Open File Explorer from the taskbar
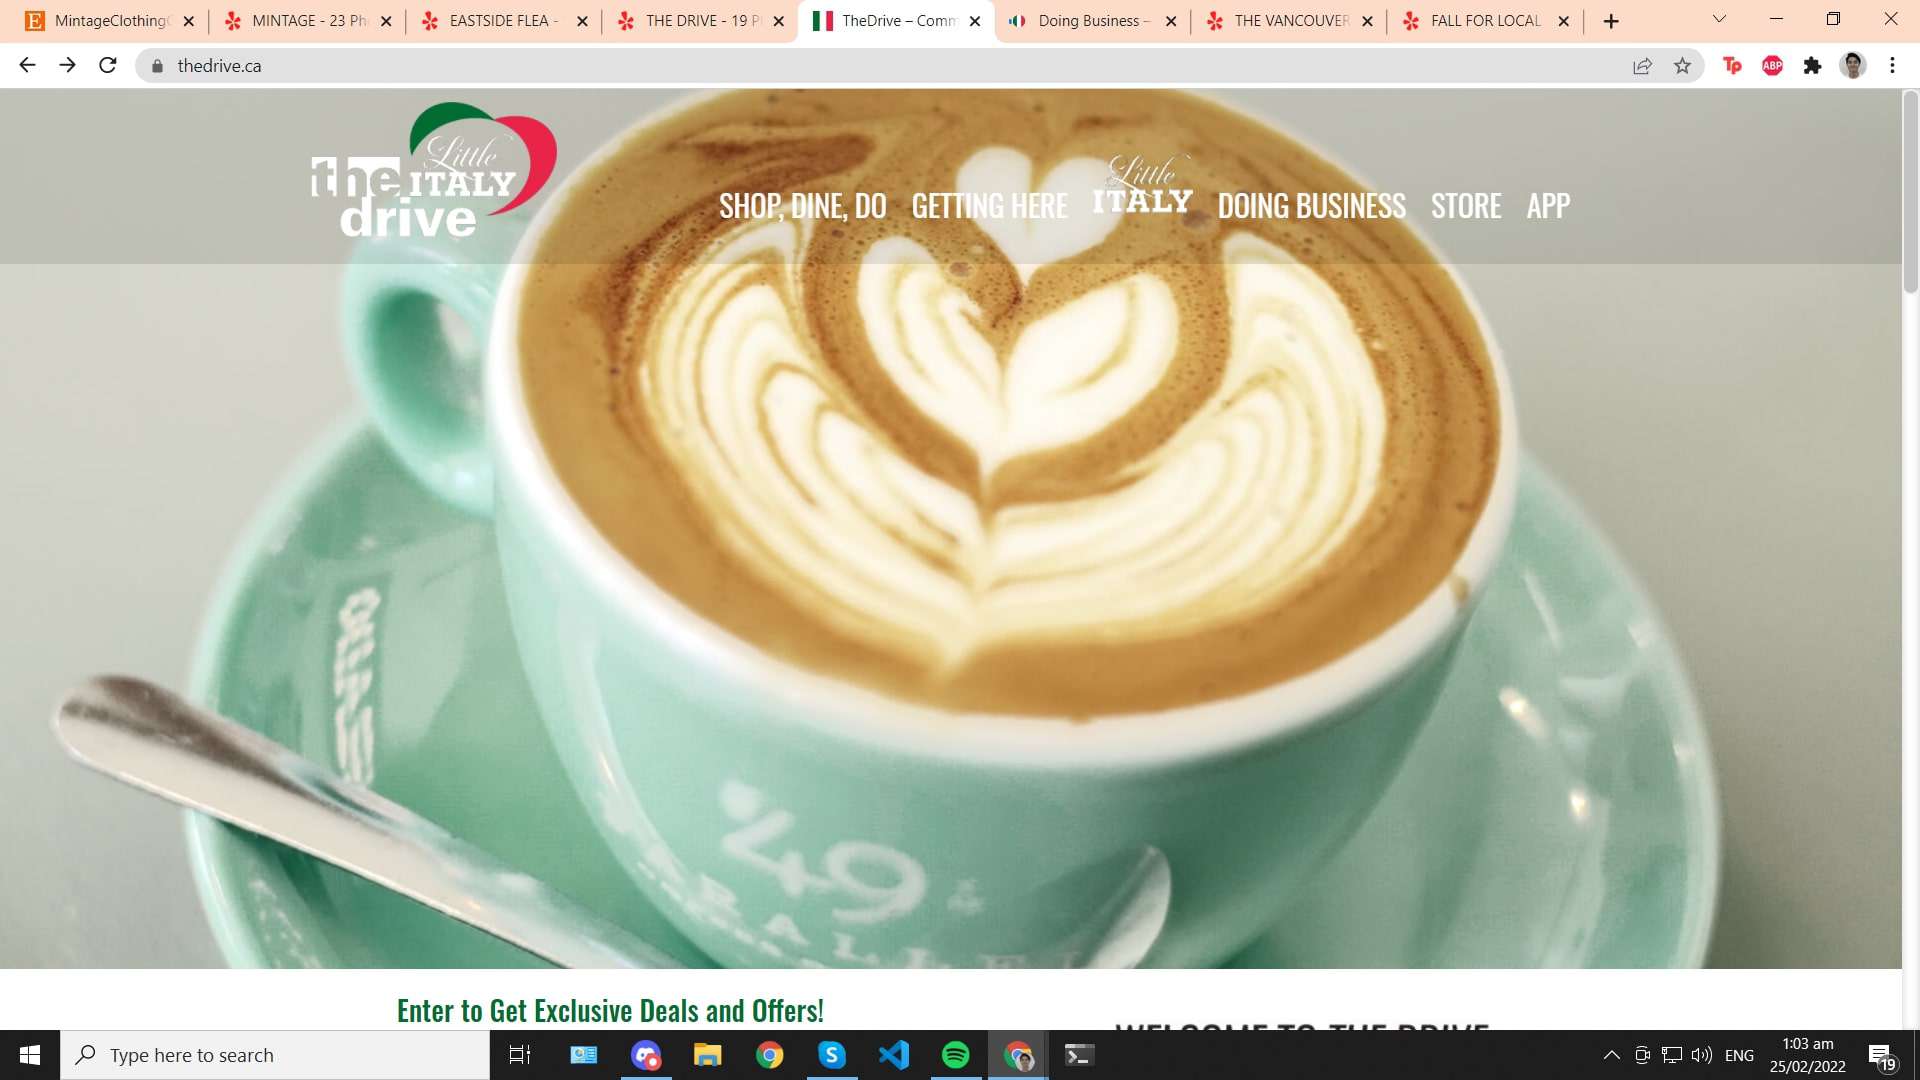Screen dimensions: 1920x1080 pyautogui.click(x=708, y=1055)
